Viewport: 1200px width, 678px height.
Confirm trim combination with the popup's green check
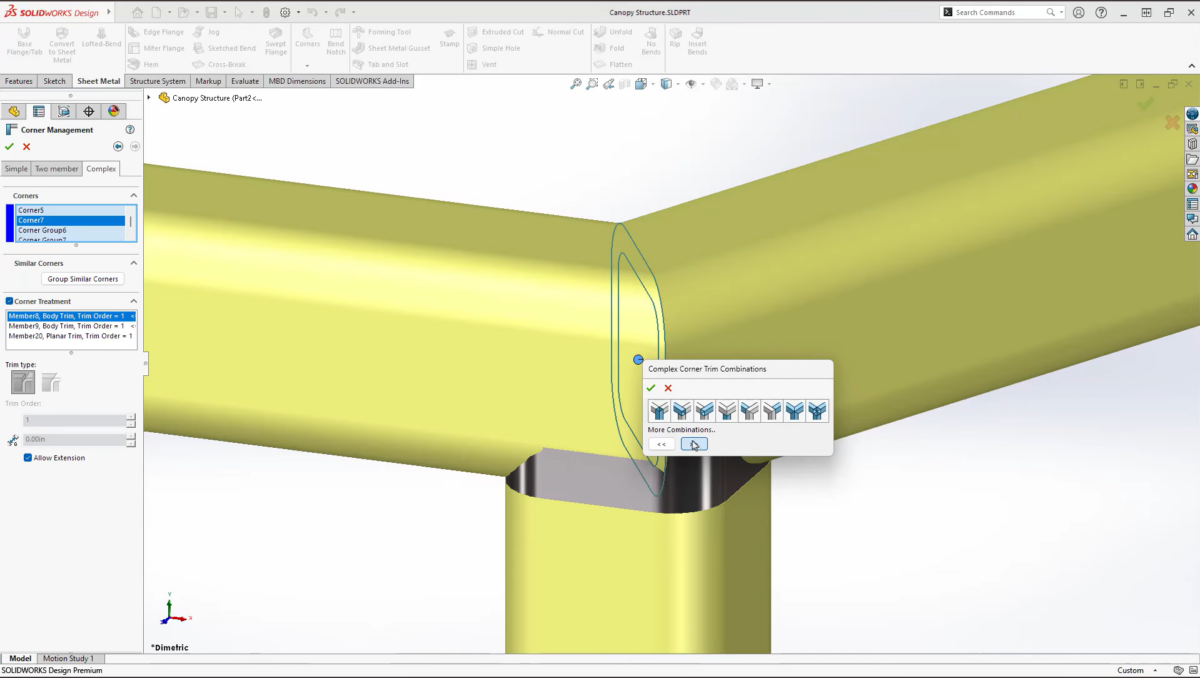point(651,388)
